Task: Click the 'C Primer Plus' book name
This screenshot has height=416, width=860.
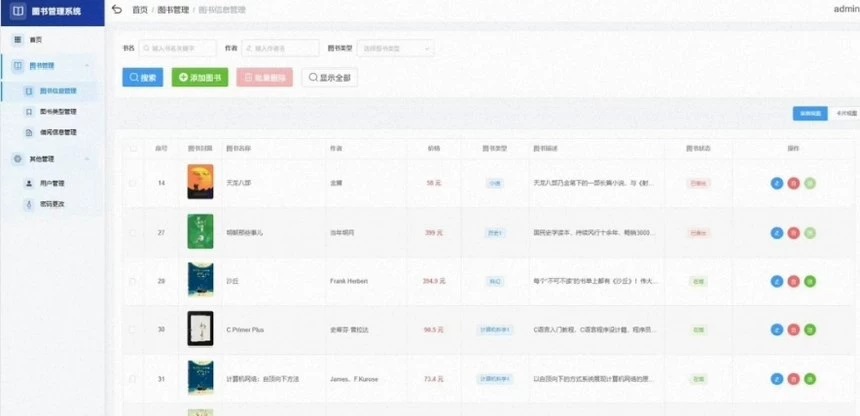Action: pyautogui.click(x=244, y=330)
